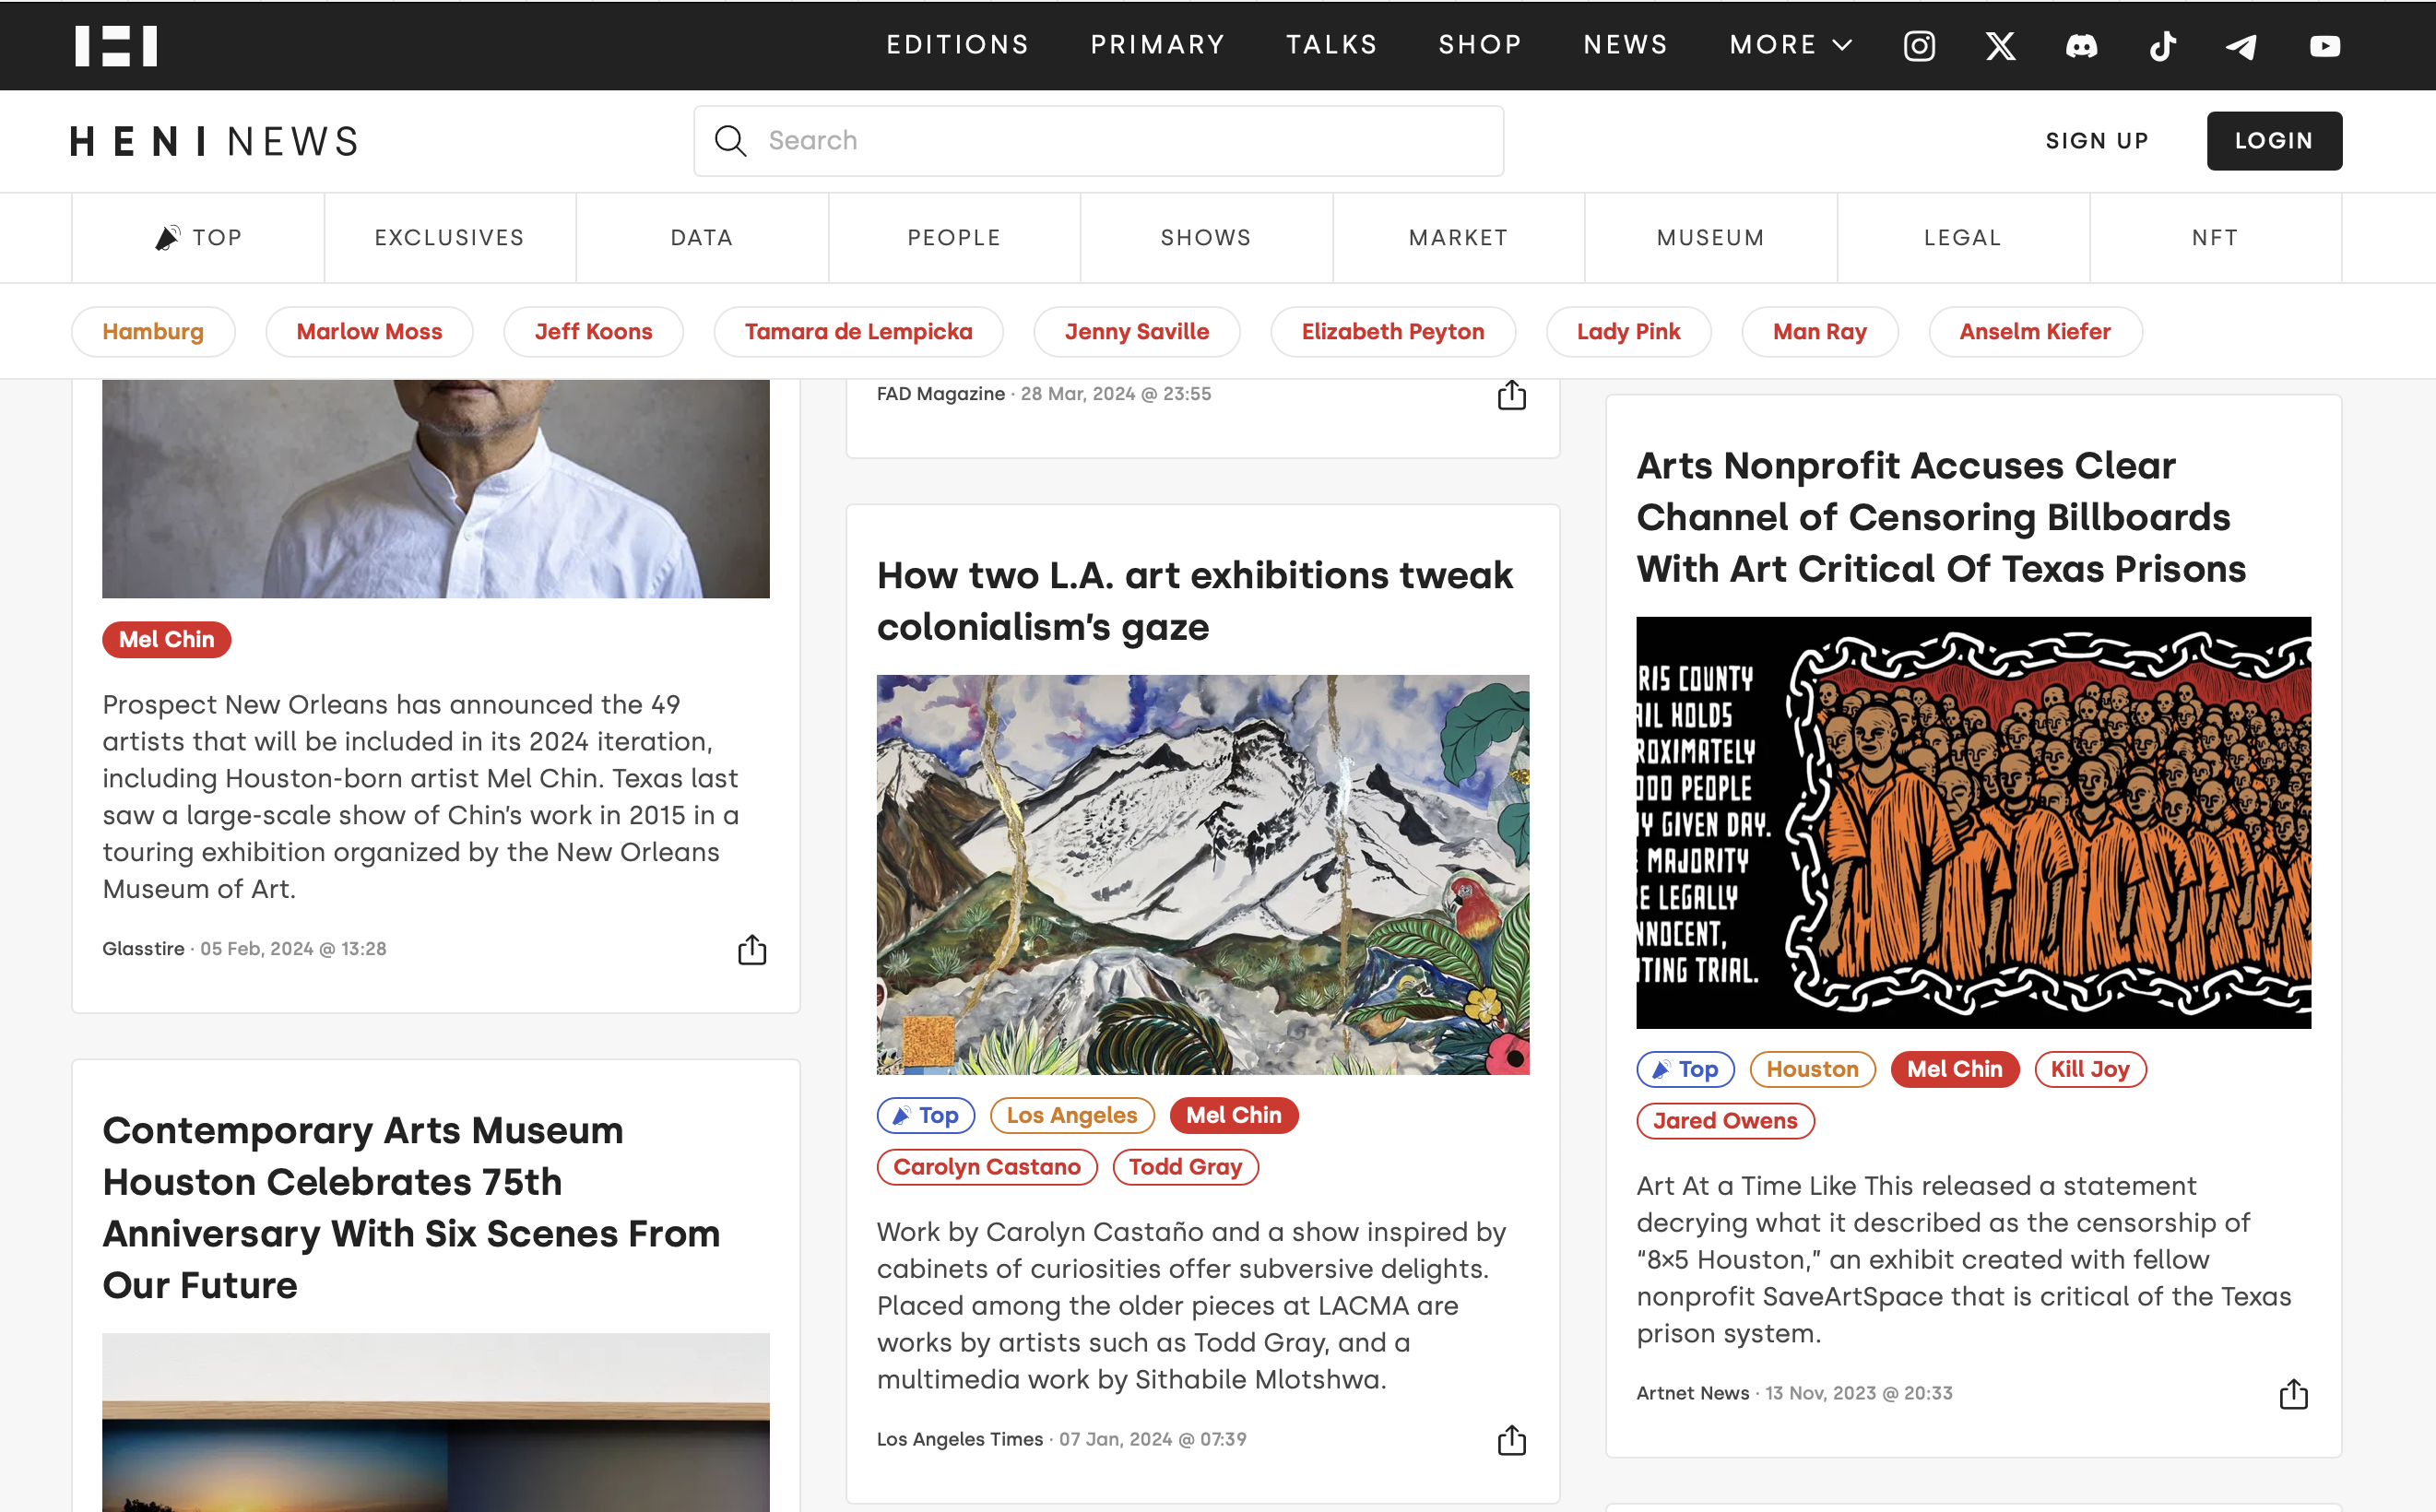Image resolution: width=2436 pixels, height=1512 pixels.
Task: Open PRIMARY in top navigation
Action: pyautogui.click(x=1157, y=45)
